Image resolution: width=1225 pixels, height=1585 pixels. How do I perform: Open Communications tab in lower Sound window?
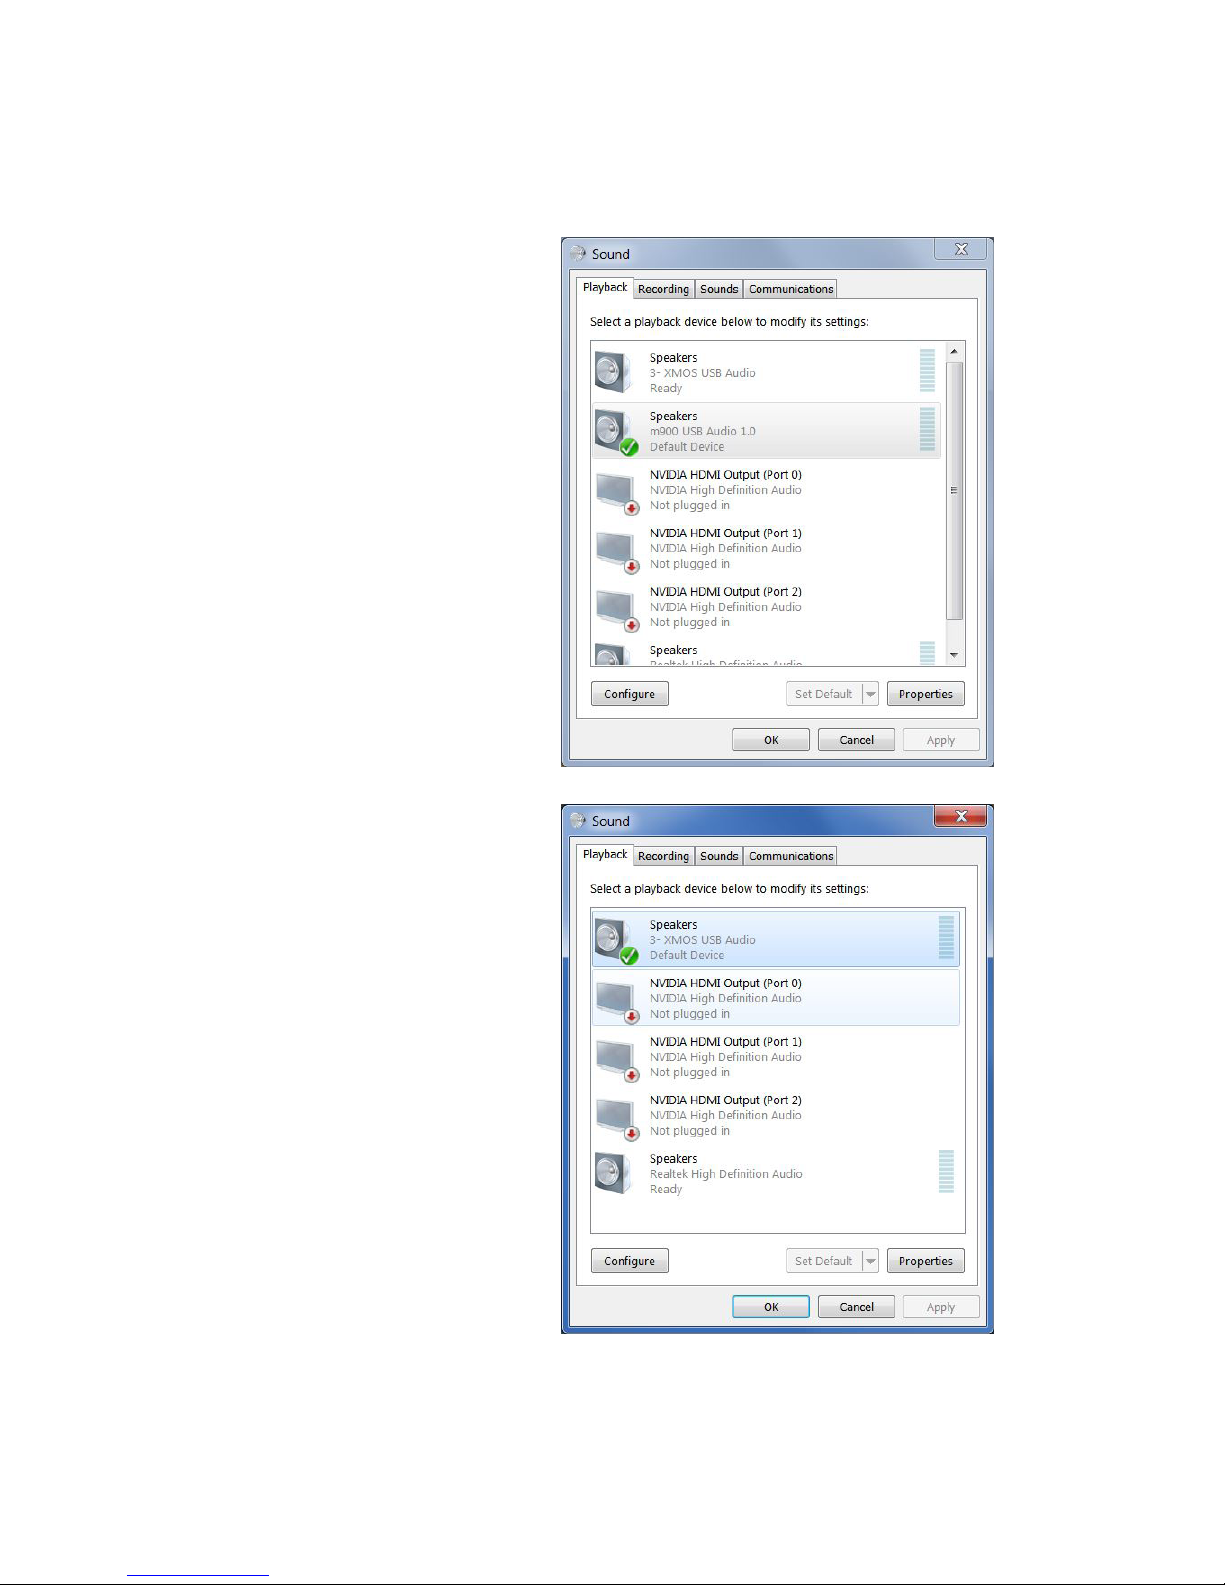click(x=791, y=856)
